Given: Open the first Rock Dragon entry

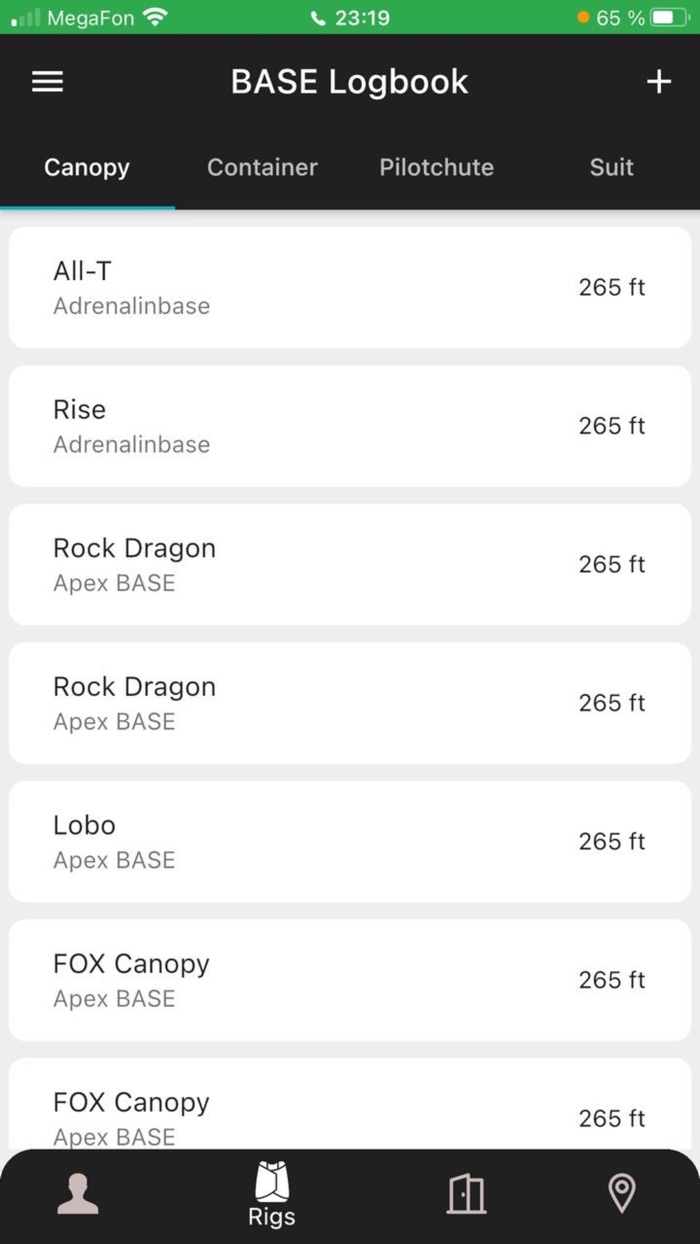Looking at the screenshot, I should [350, 563].
